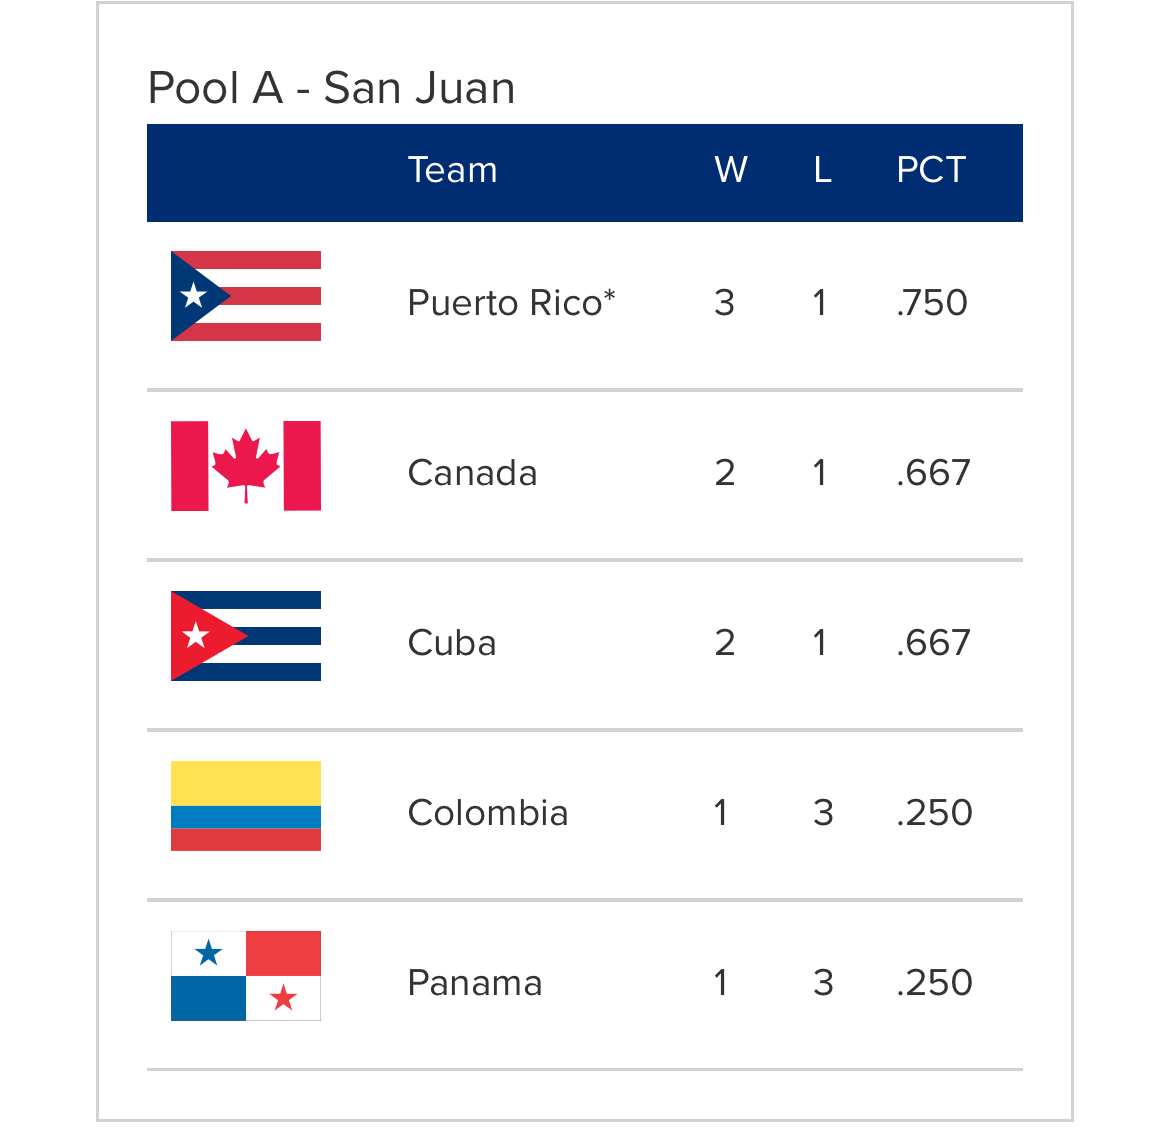Click Colombia's .250 percentage value

click(x=934, y=813)
